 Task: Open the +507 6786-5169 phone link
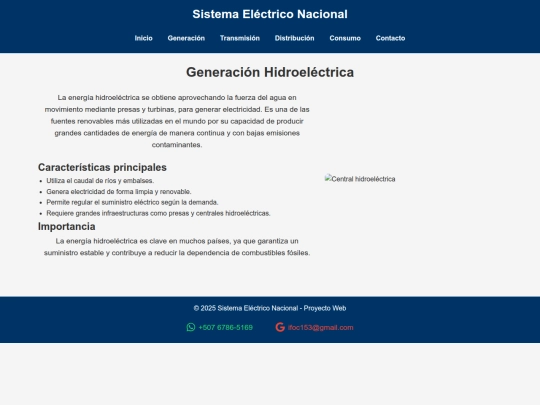(x=226, y=328)
